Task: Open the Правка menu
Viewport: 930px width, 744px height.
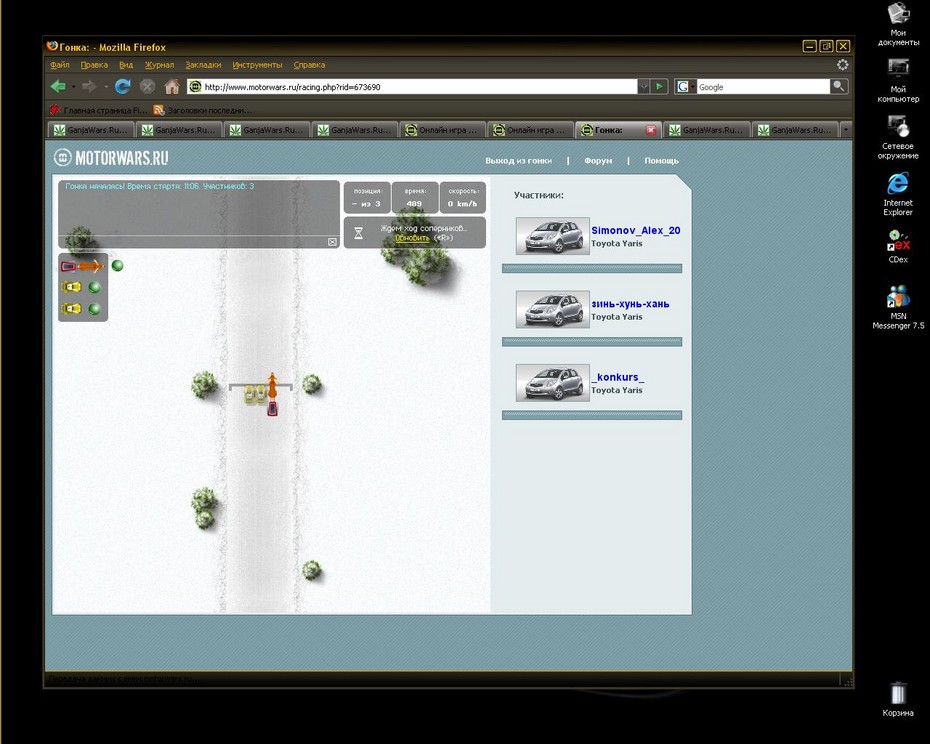Action: point(94,65)
